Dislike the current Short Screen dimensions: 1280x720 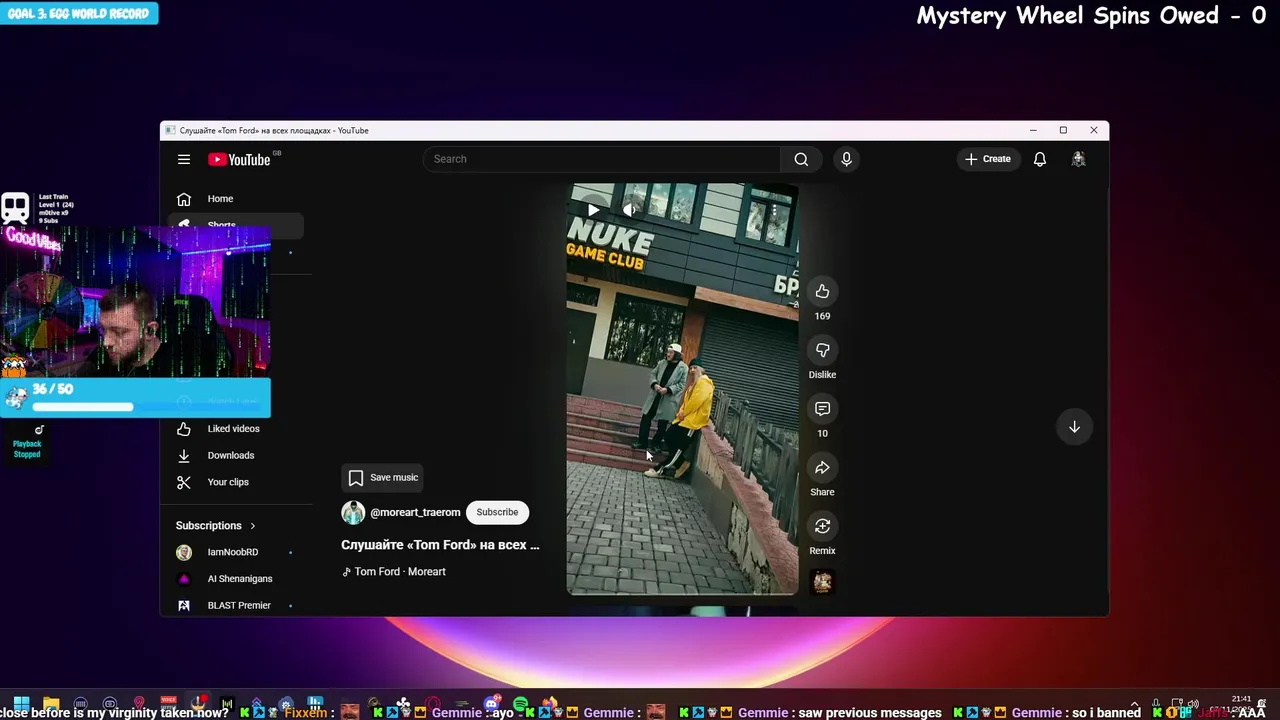tap(822, 350)
